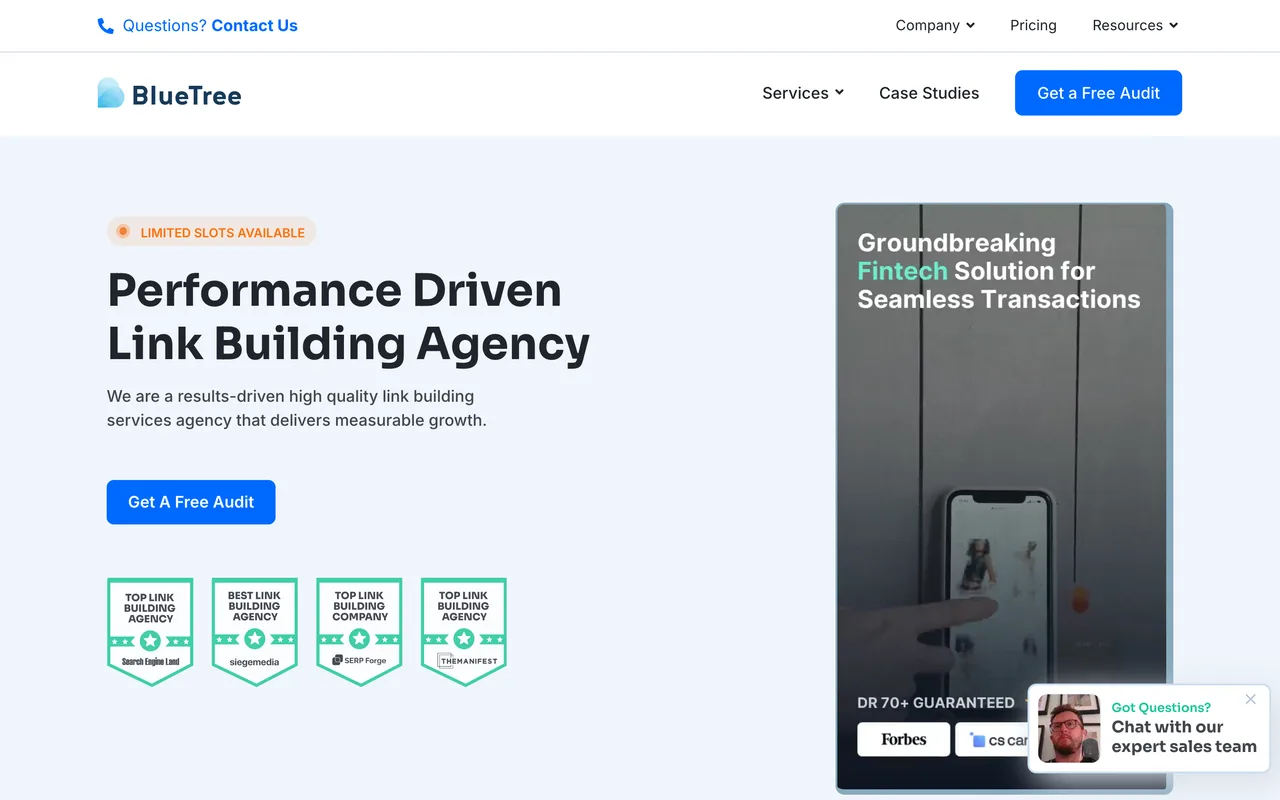Click the Search Engine Land award badge
This screenshot has height=800, width=1280.
[150, 632]
